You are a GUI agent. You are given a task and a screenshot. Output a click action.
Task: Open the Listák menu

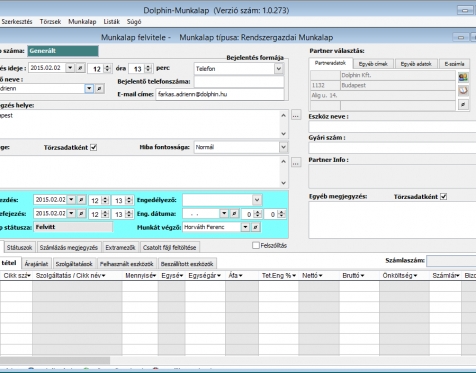(111, 22)
